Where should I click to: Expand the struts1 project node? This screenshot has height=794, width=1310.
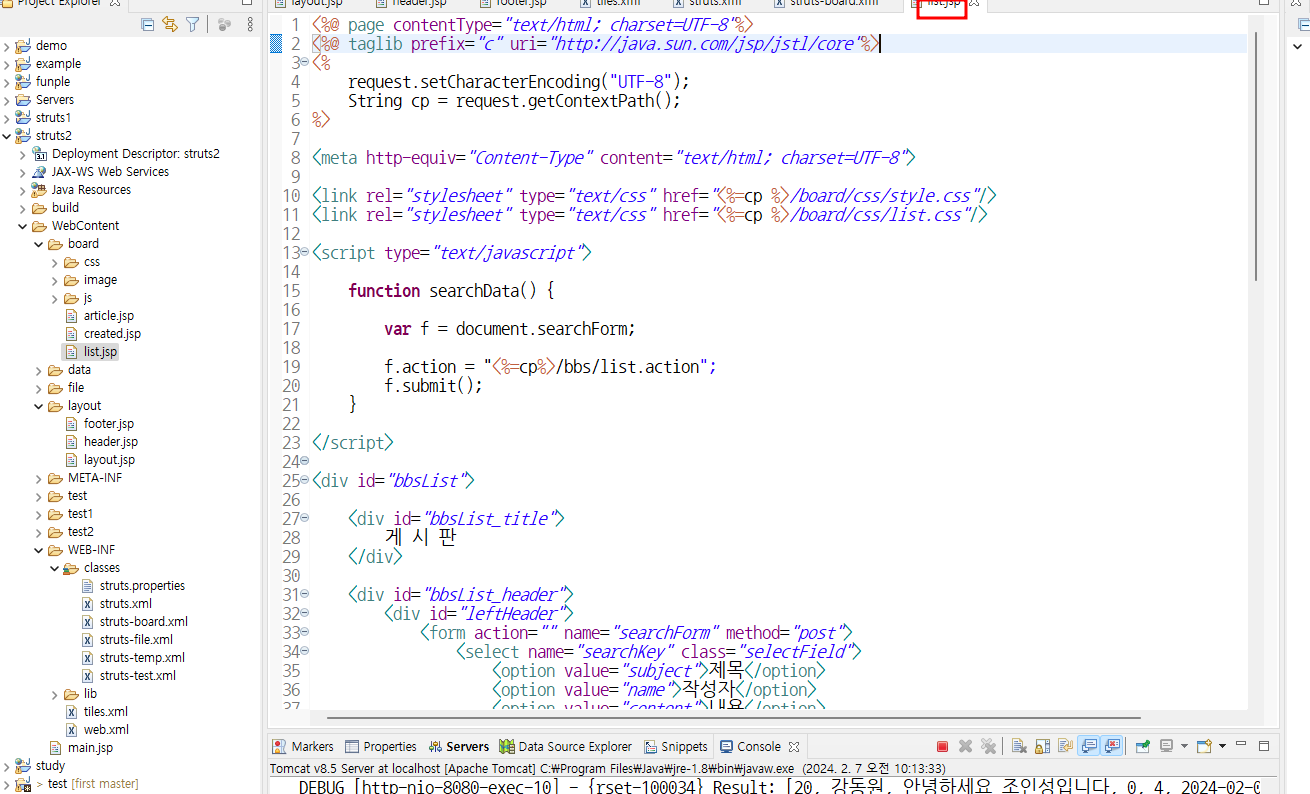click(x=7, y=118)
